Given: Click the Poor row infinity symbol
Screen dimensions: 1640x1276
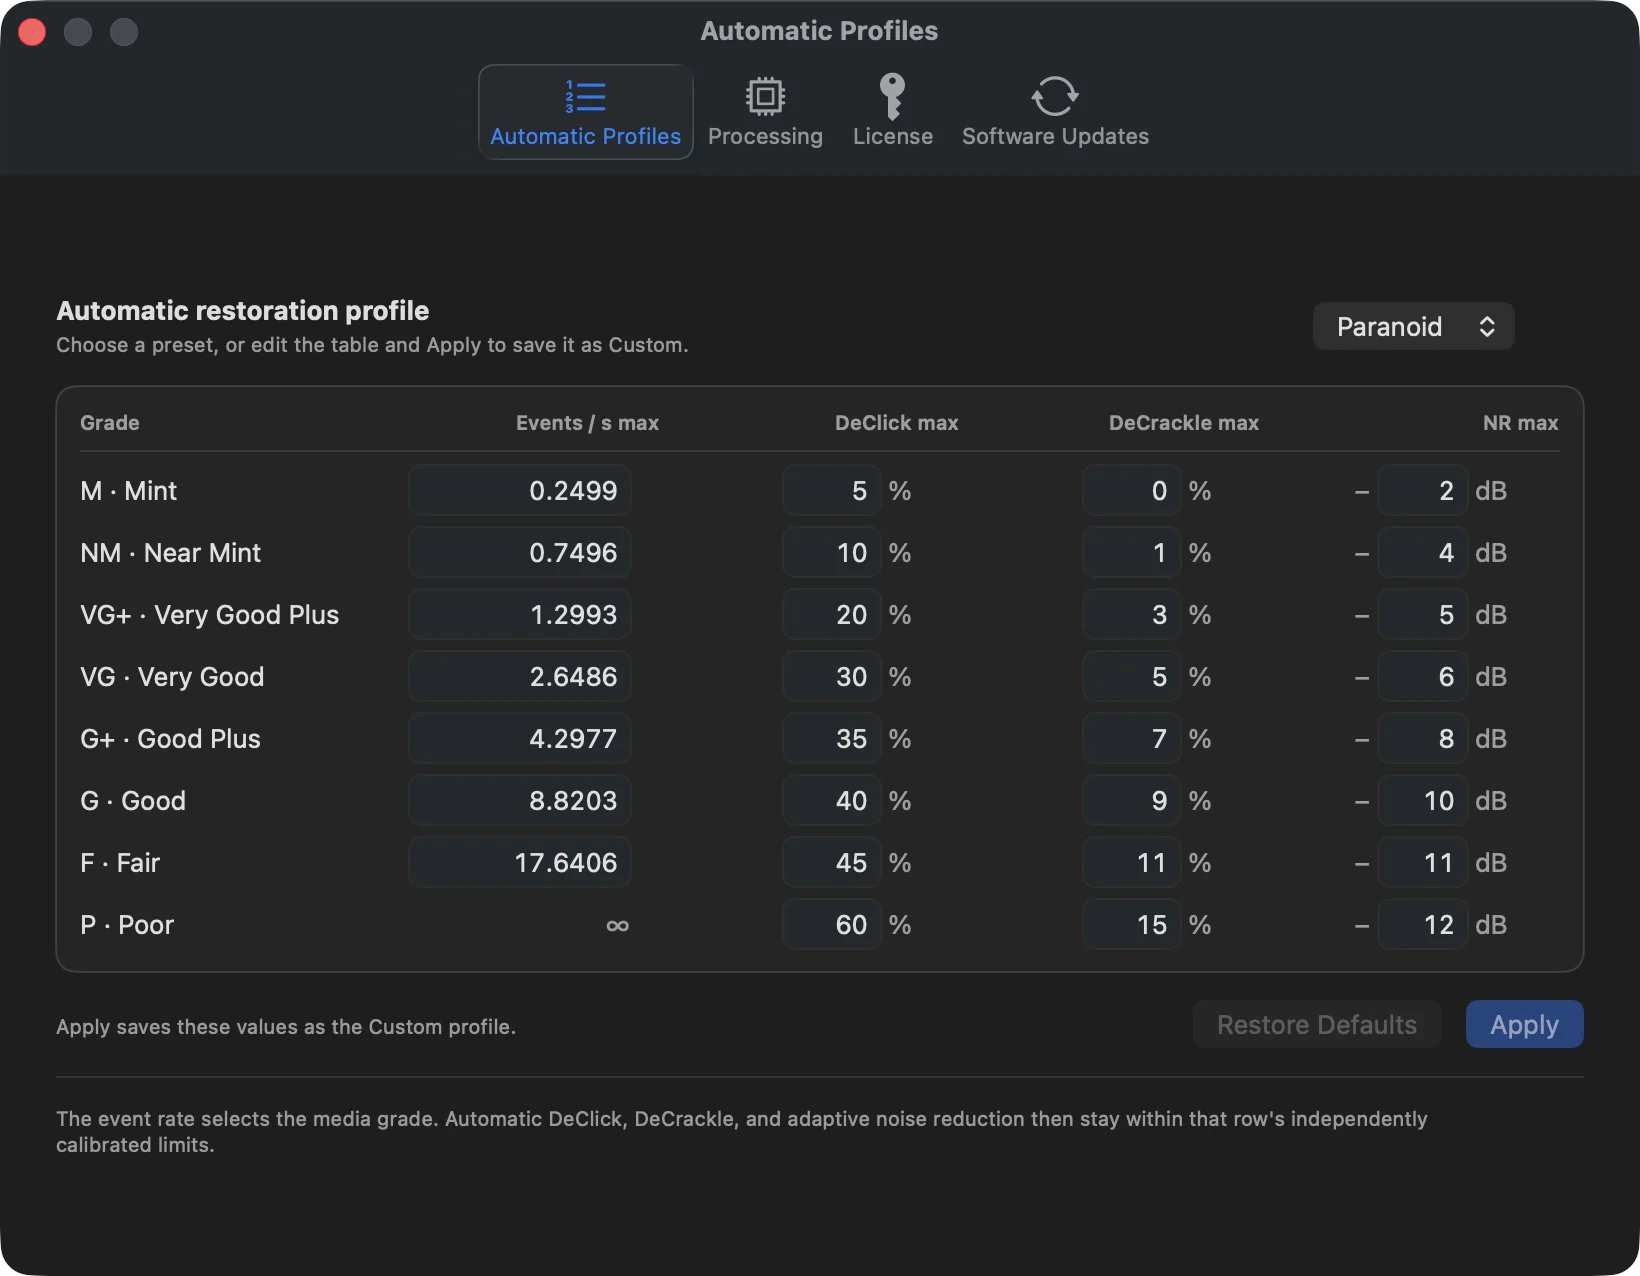Looking at the screenshot, I should coord(617,925).
